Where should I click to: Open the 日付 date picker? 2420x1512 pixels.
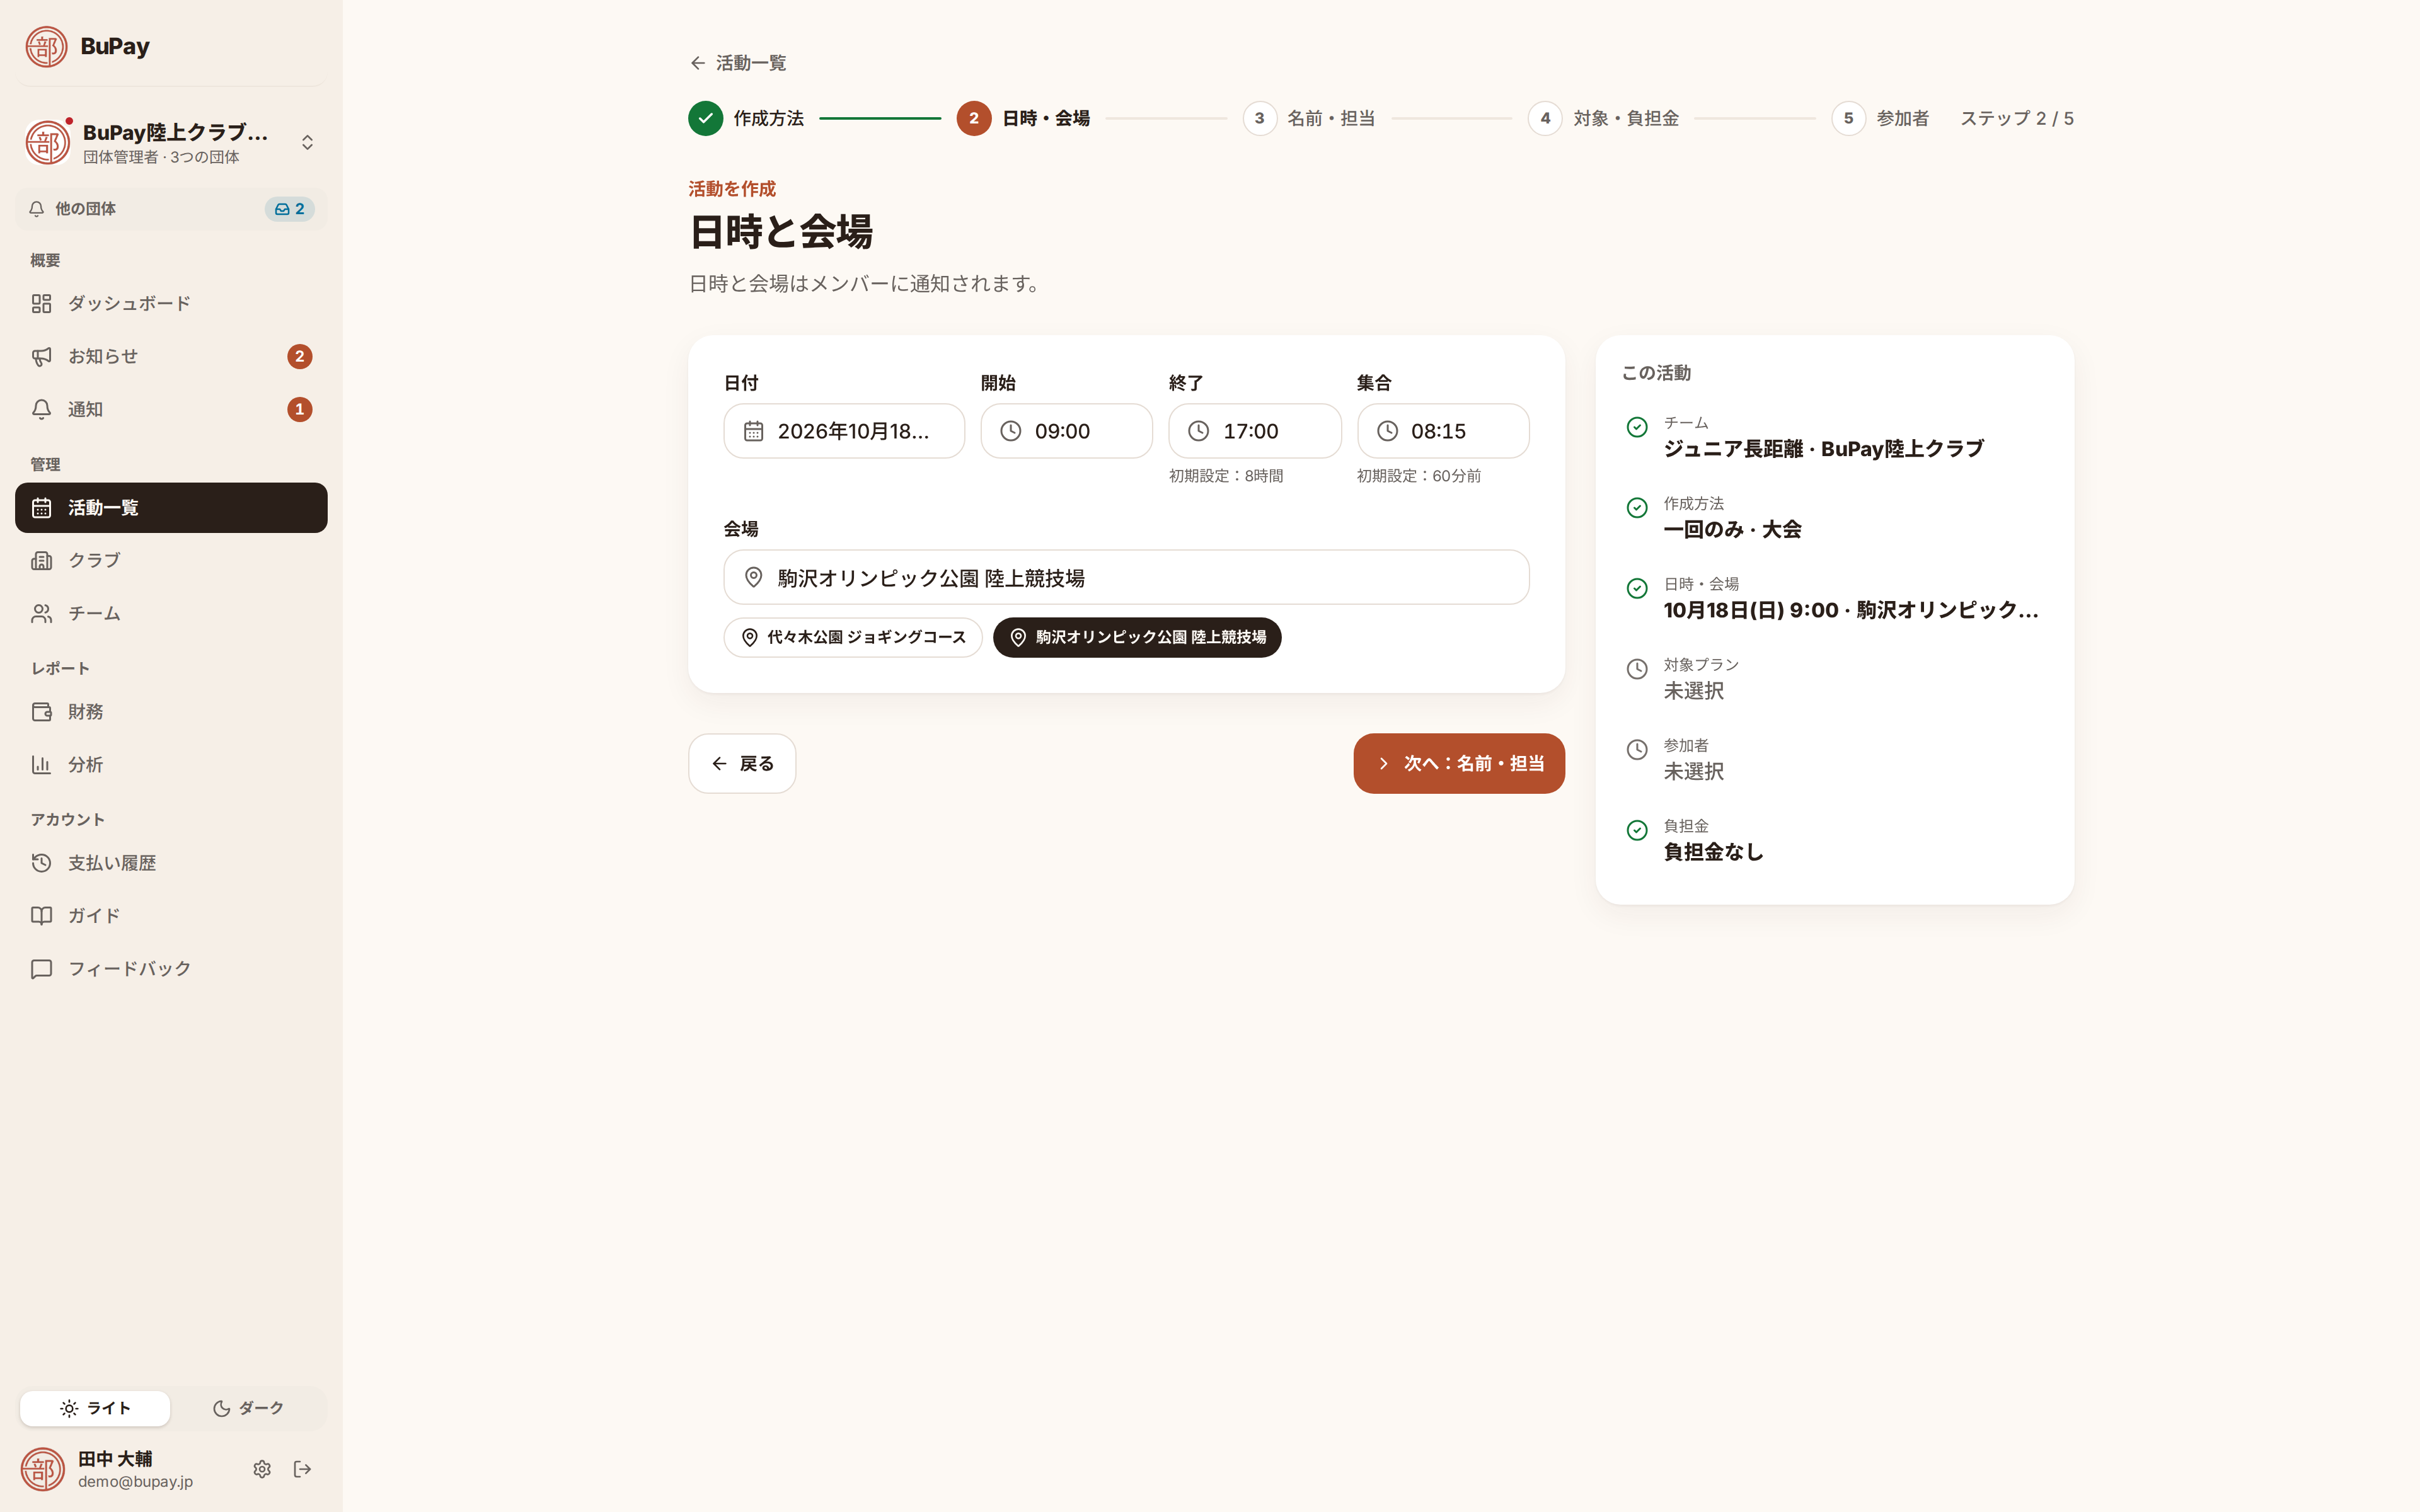[844, 431]
